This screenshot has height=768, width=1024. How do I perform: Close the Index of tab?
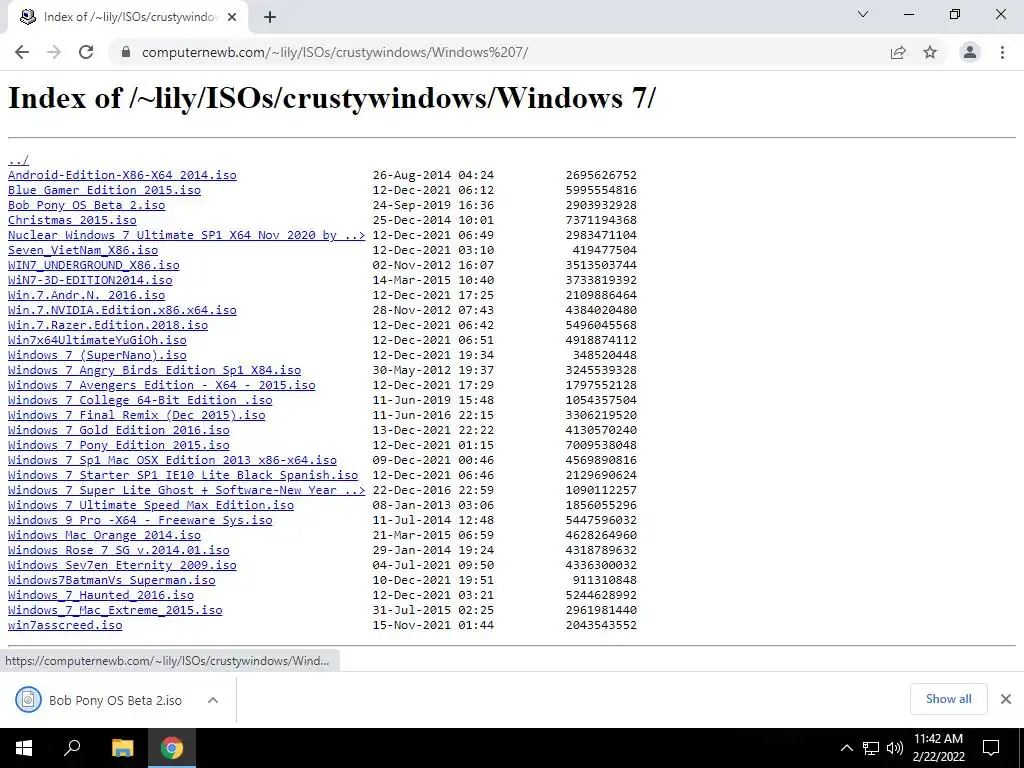pos(232,18)
